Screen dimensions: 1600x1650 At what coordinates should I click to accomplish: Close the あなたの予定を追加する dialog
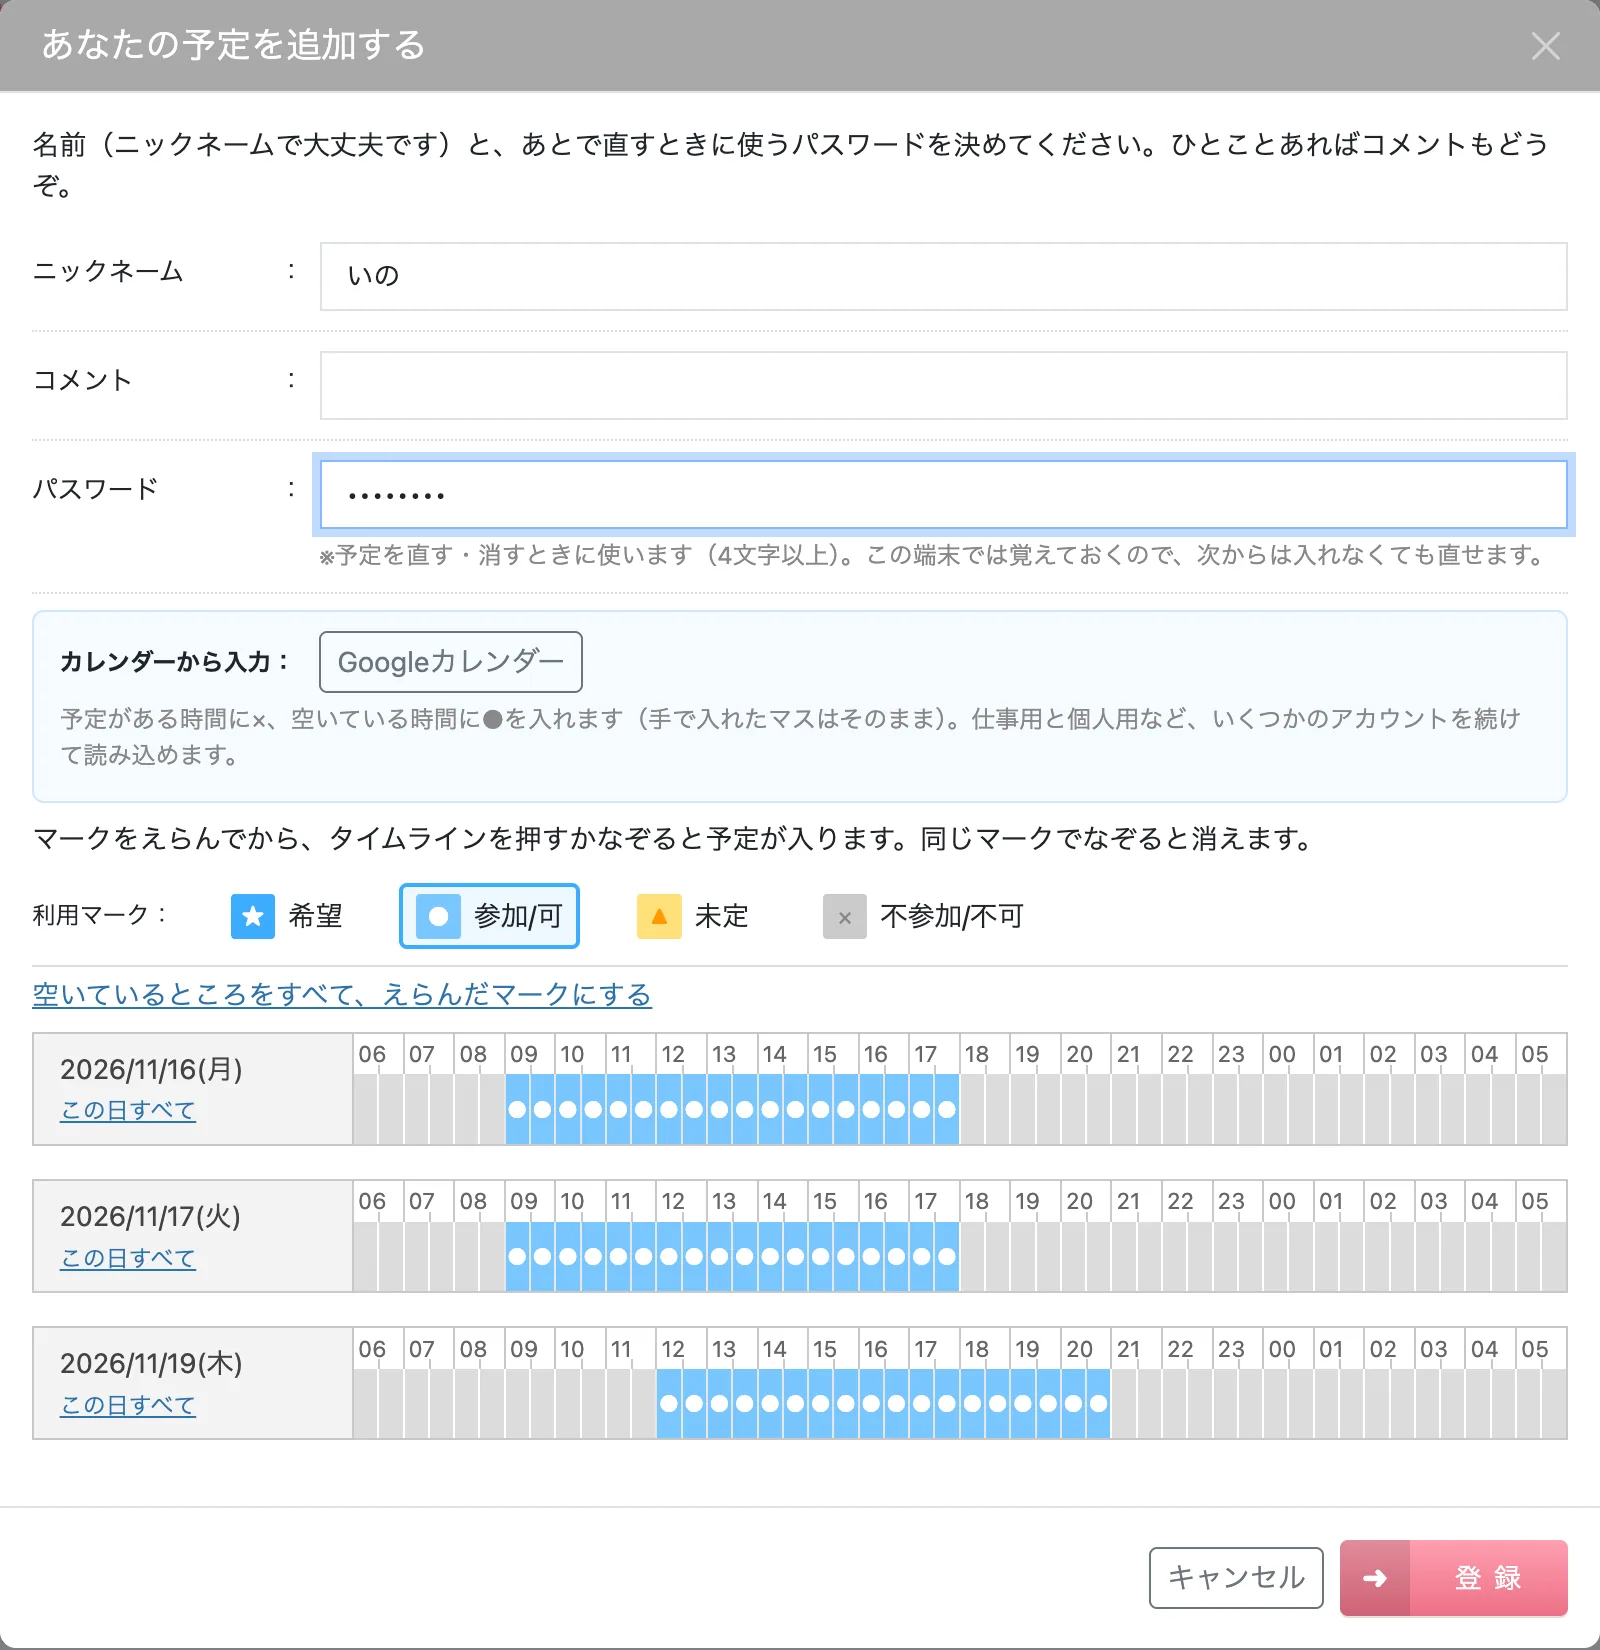(x=1546, y=46)
